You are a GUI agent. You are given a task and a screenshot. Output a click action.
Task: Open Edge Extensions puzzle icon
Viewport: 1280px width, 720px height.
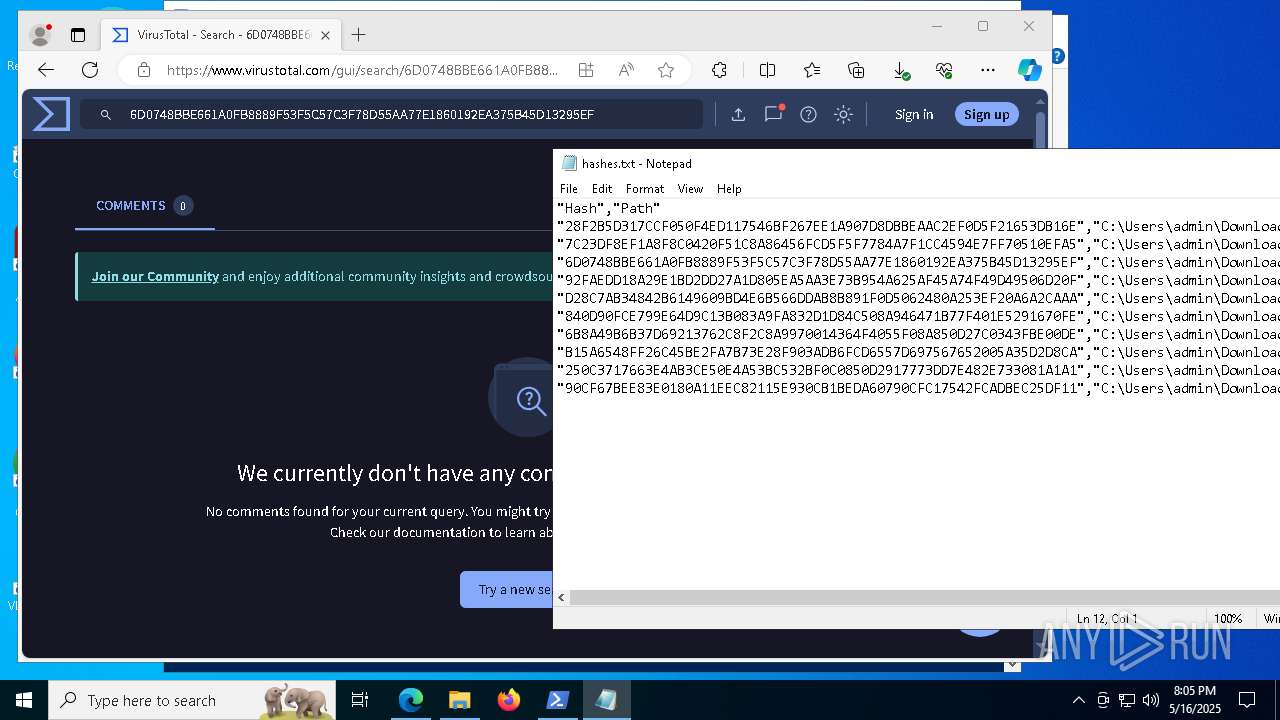pos(719,70)
